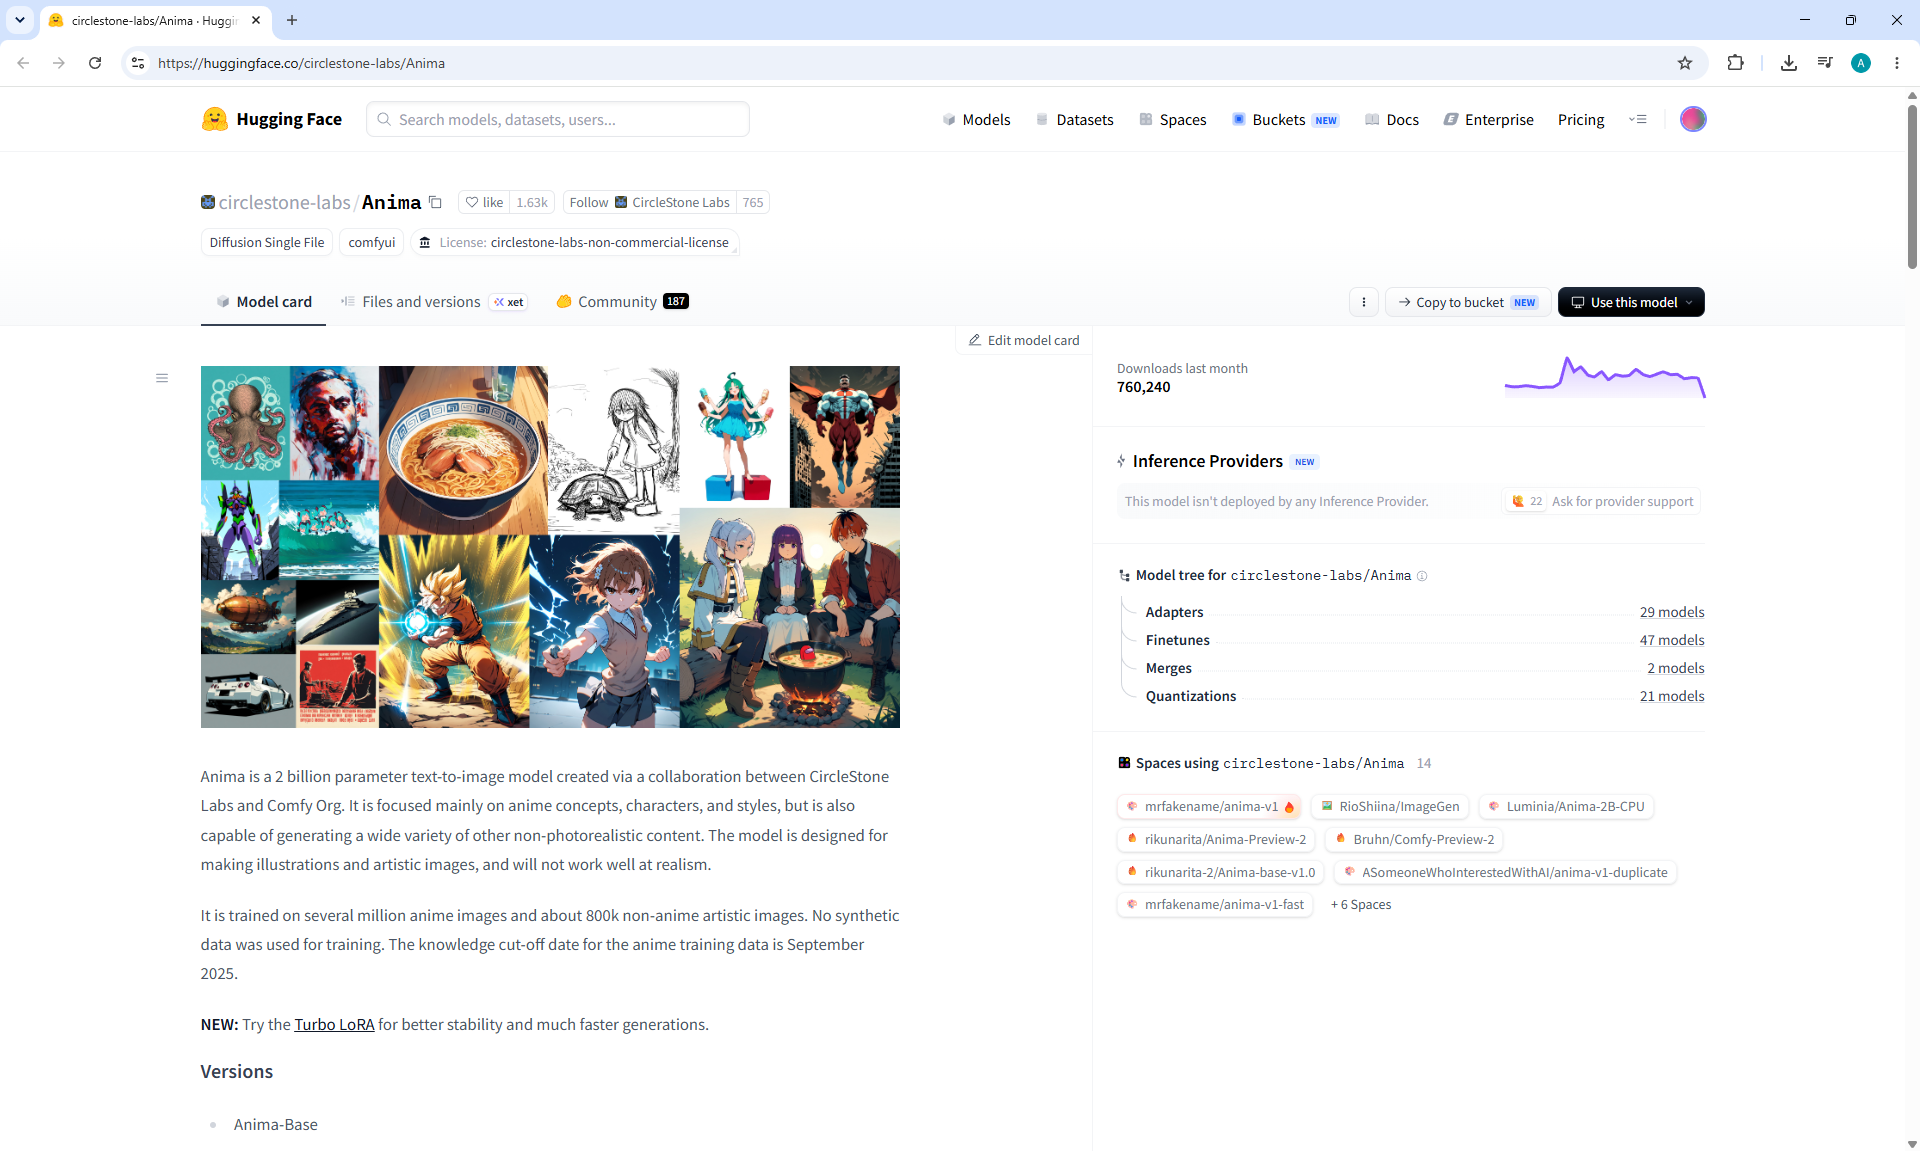Image resolution: width=1920 pixels, height=1151 pixels.
Task: Click the license tag
Action: (575, 243)
